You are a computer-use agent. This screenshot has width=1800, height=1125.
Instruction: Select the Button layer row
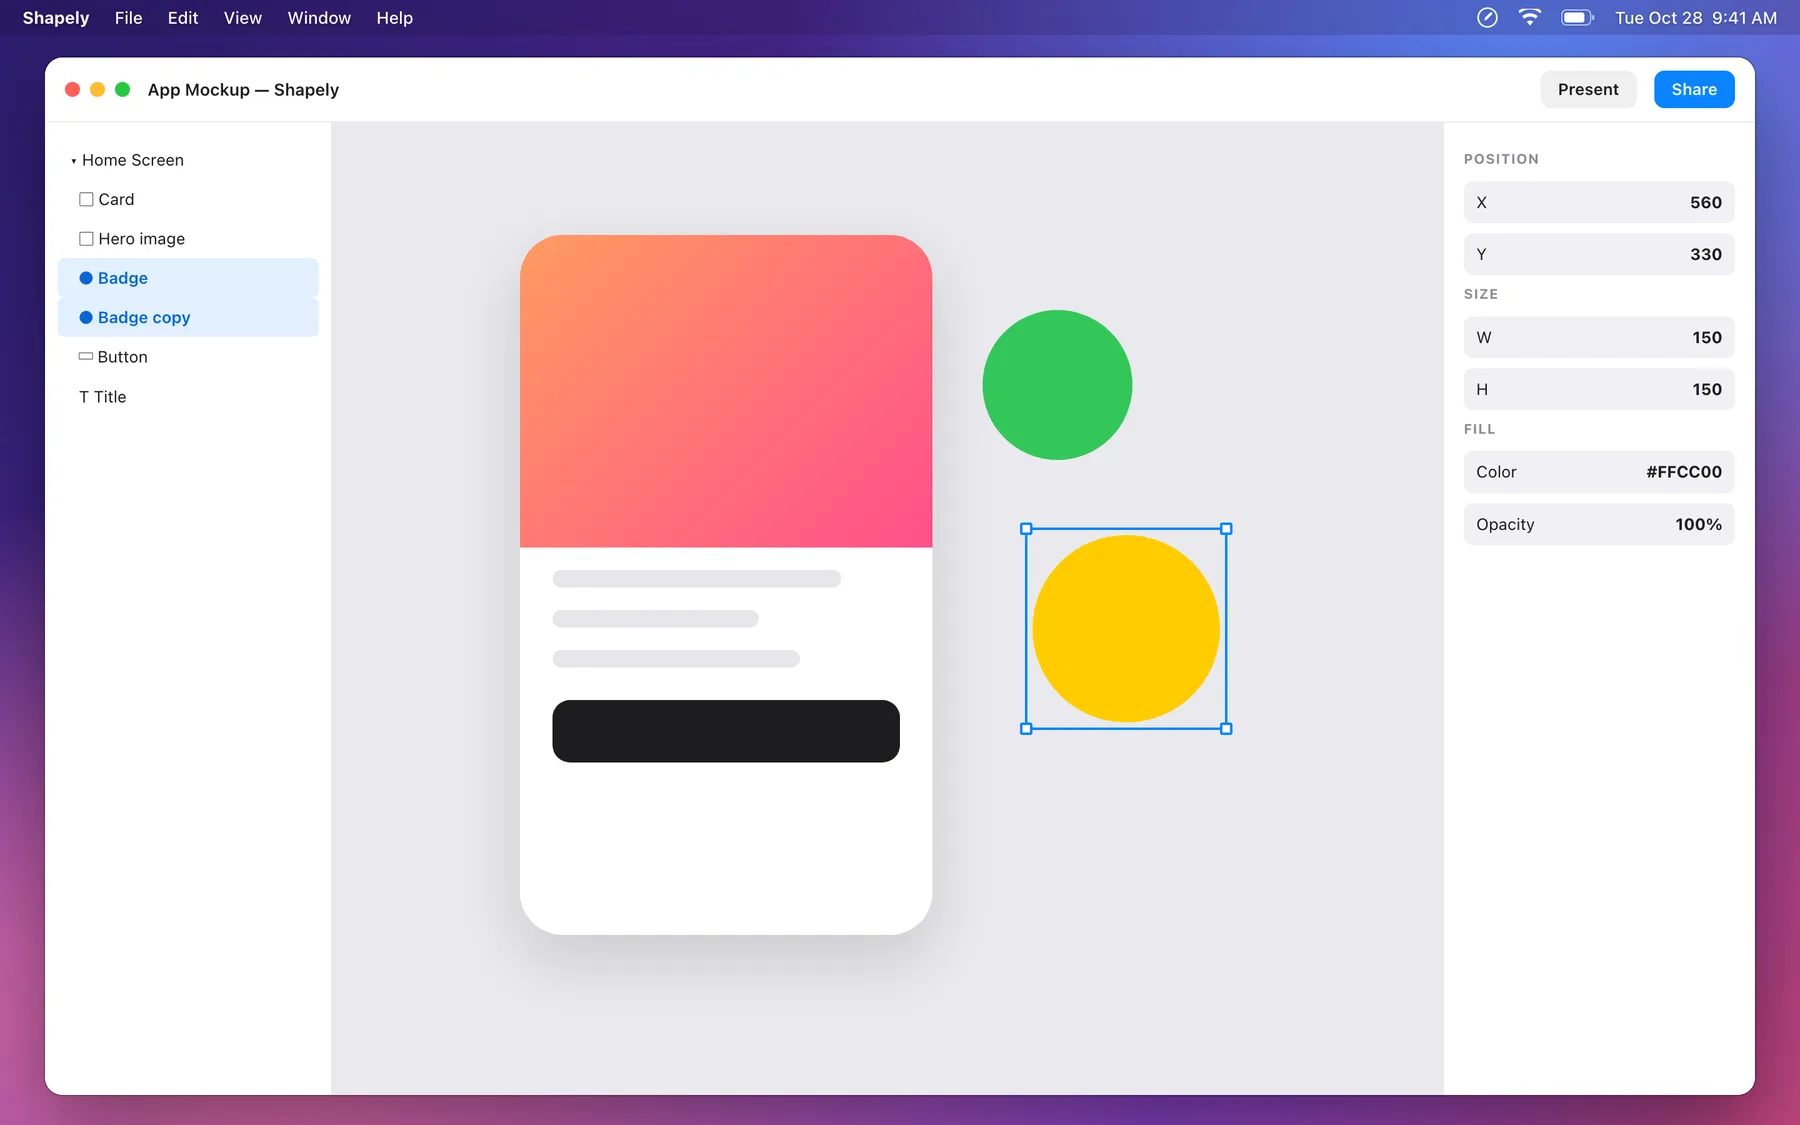click(188, 357)
